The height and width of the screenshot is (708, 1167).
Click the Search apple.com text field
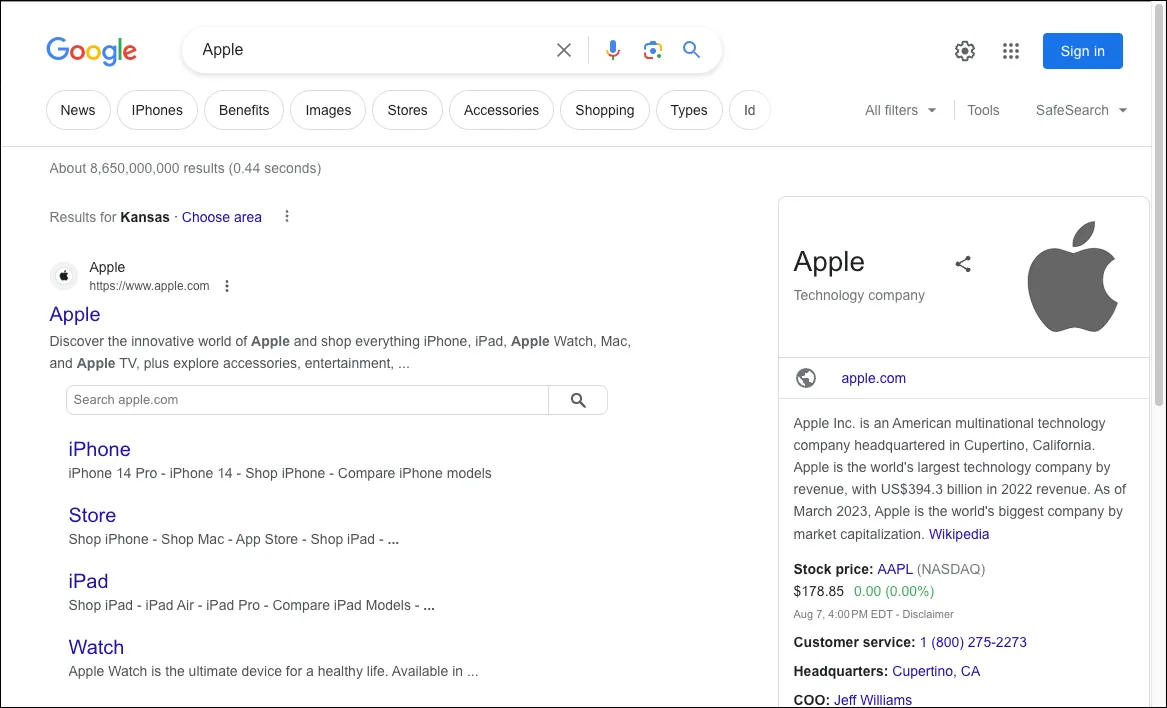307,400
